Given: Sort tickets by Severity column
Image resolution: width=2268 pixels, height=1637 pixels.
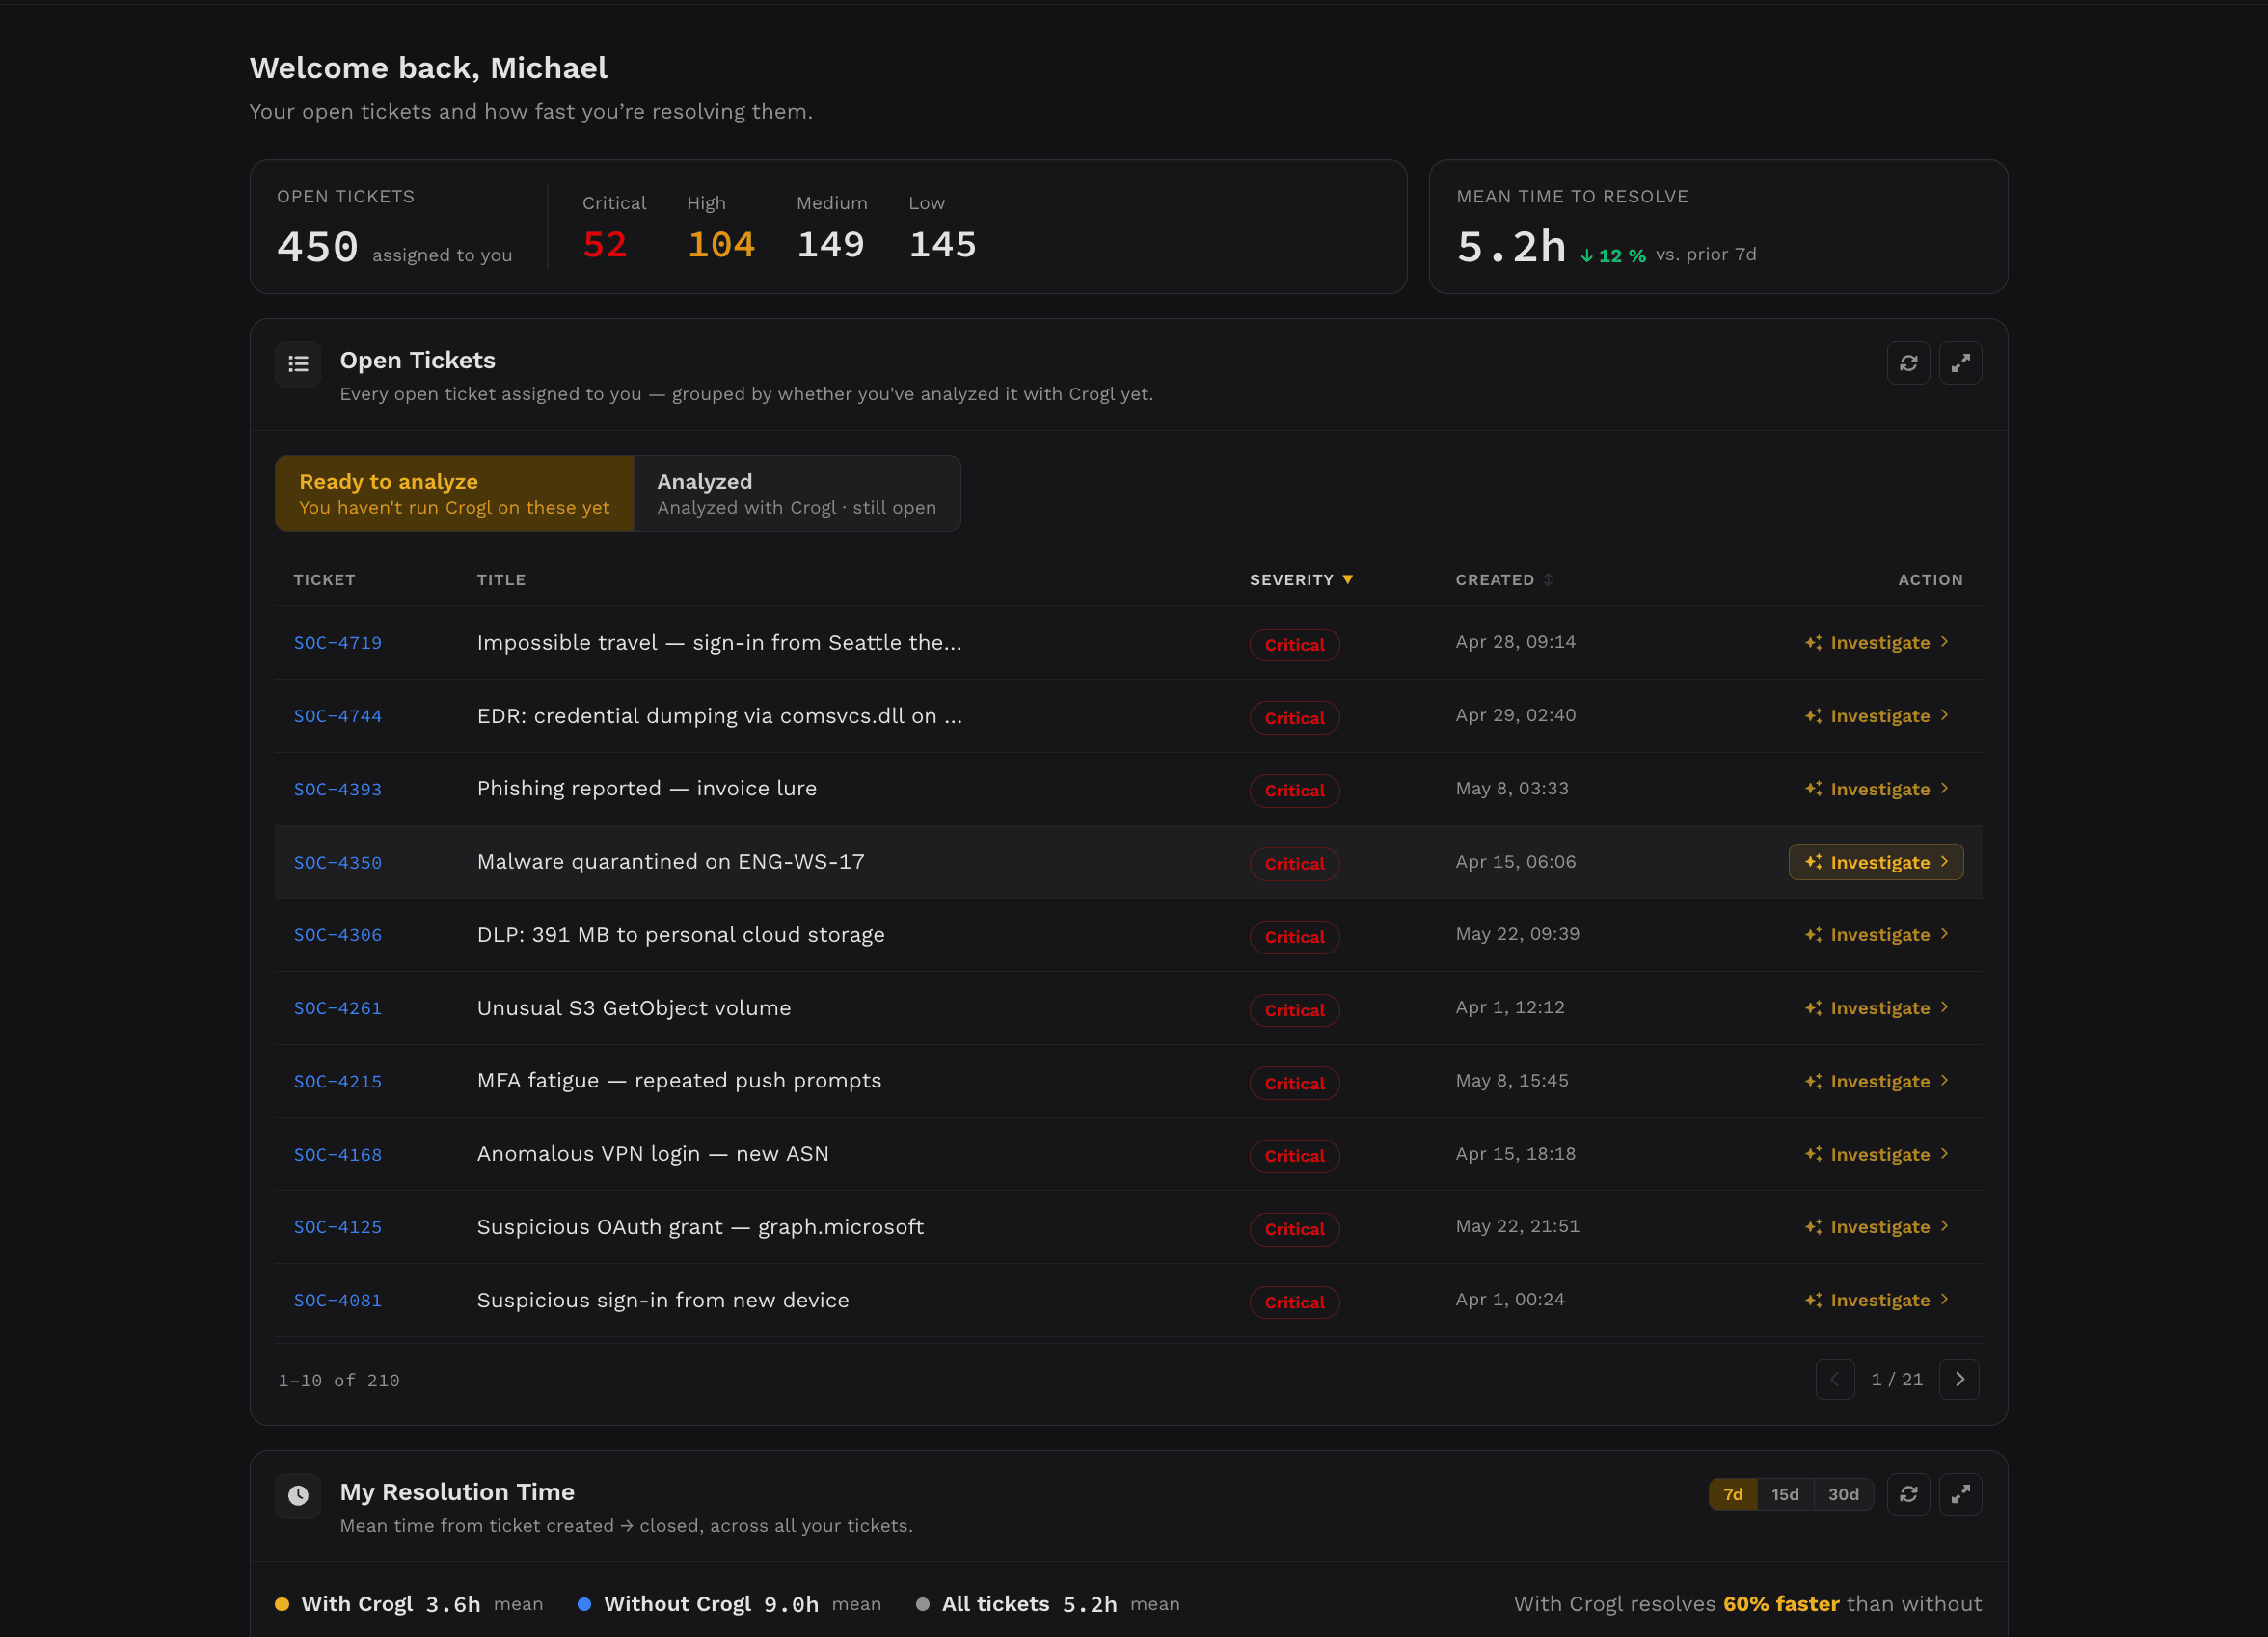Looking at the screenshot, I should (x=1301, y=580).
